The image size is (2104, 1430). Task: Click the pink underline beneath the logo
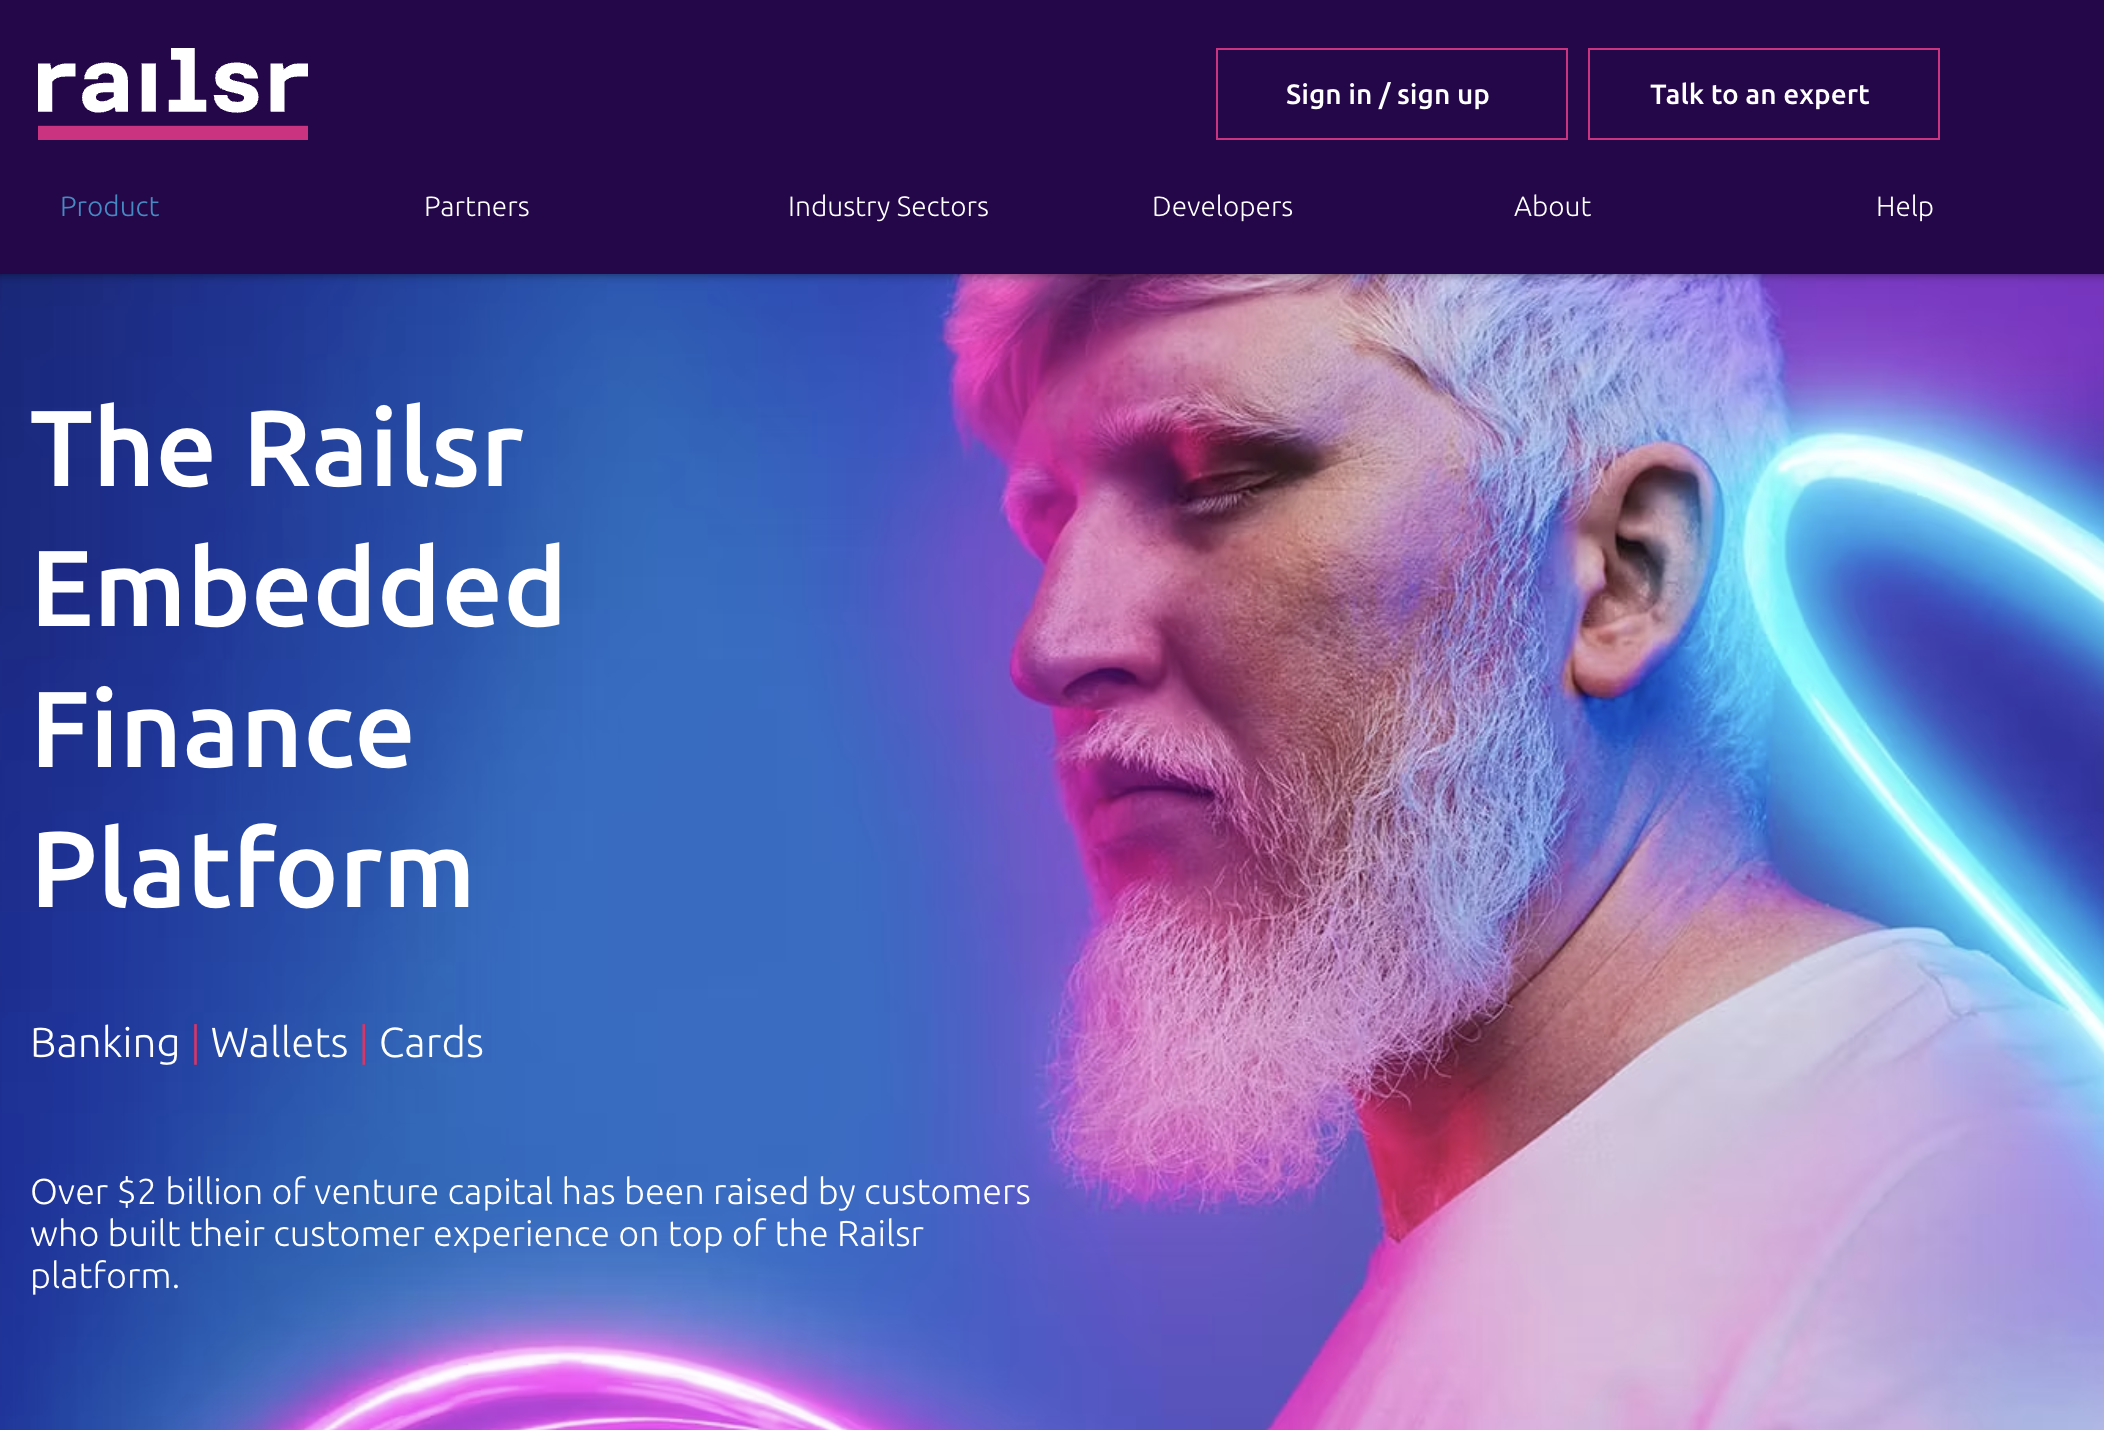tap(172, 132)
